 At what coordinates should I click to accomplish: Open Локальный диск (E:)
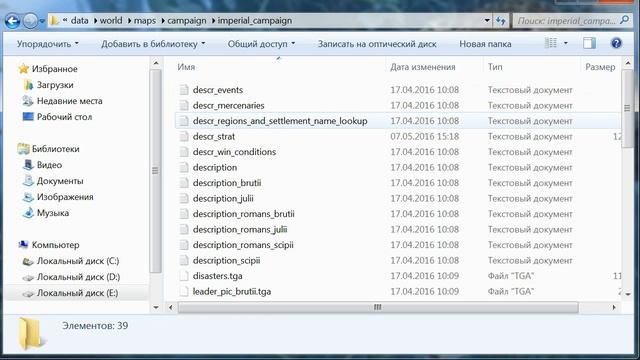[78, 293]
